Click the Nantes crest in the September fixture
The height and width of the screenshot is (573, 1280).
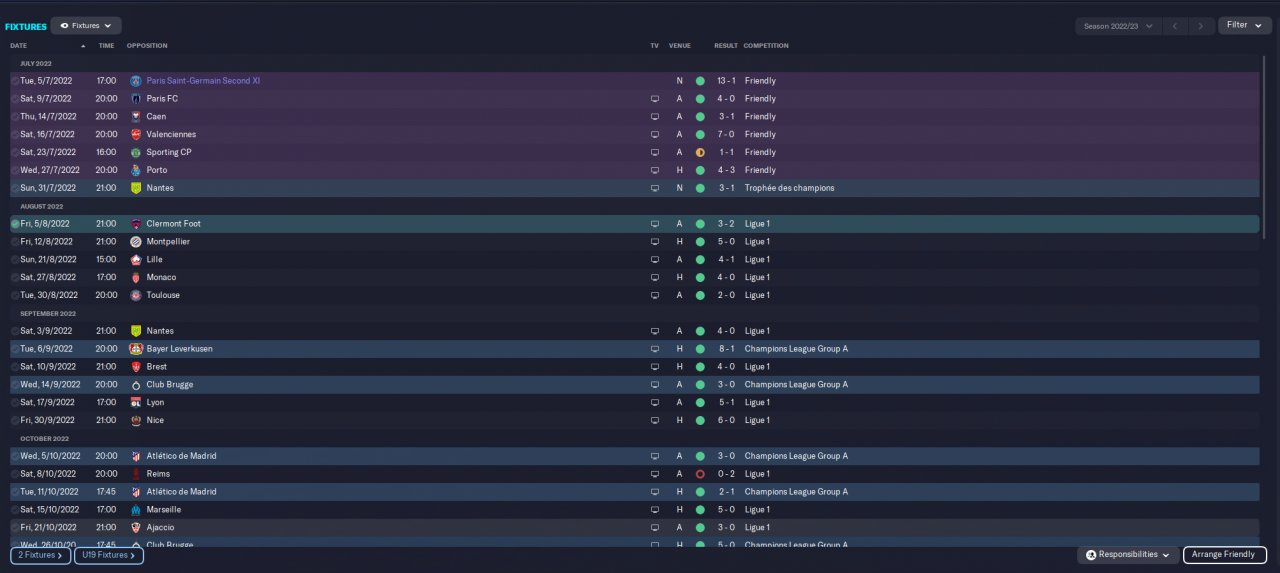coord(136,331)
